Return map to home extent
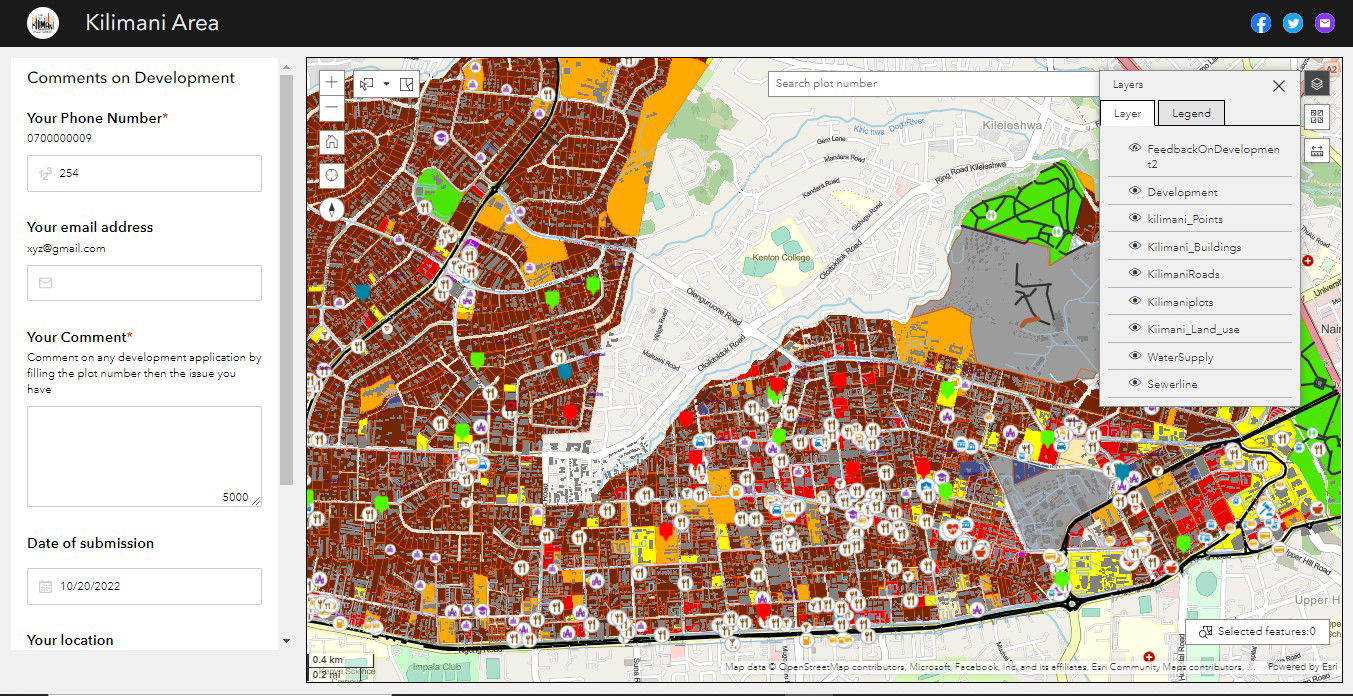Image resolution: width=1353 pixels, height=696 pixels. [x=332, y=142]
